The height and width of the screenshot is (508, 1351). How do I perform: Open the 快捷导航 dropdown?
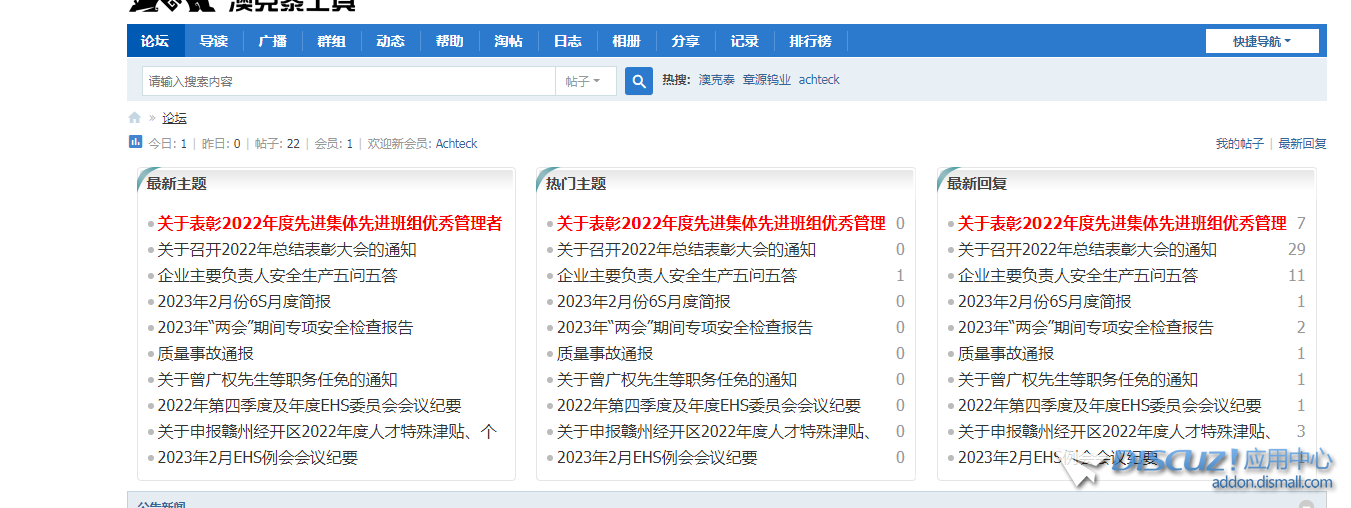point(1262,41)
